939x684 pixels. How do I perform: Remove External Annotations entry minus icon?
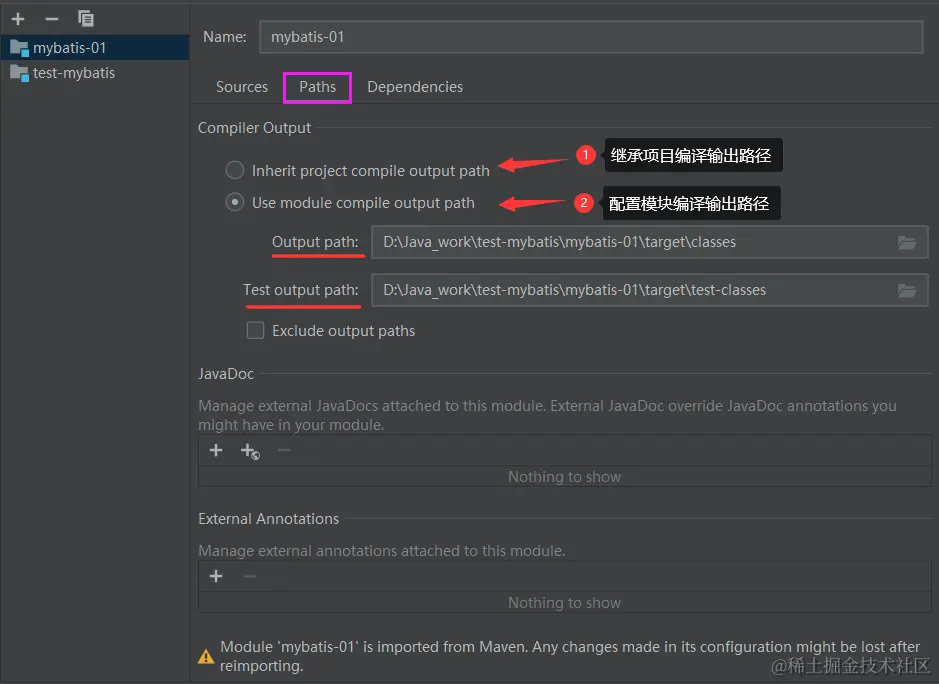point(250,576)
